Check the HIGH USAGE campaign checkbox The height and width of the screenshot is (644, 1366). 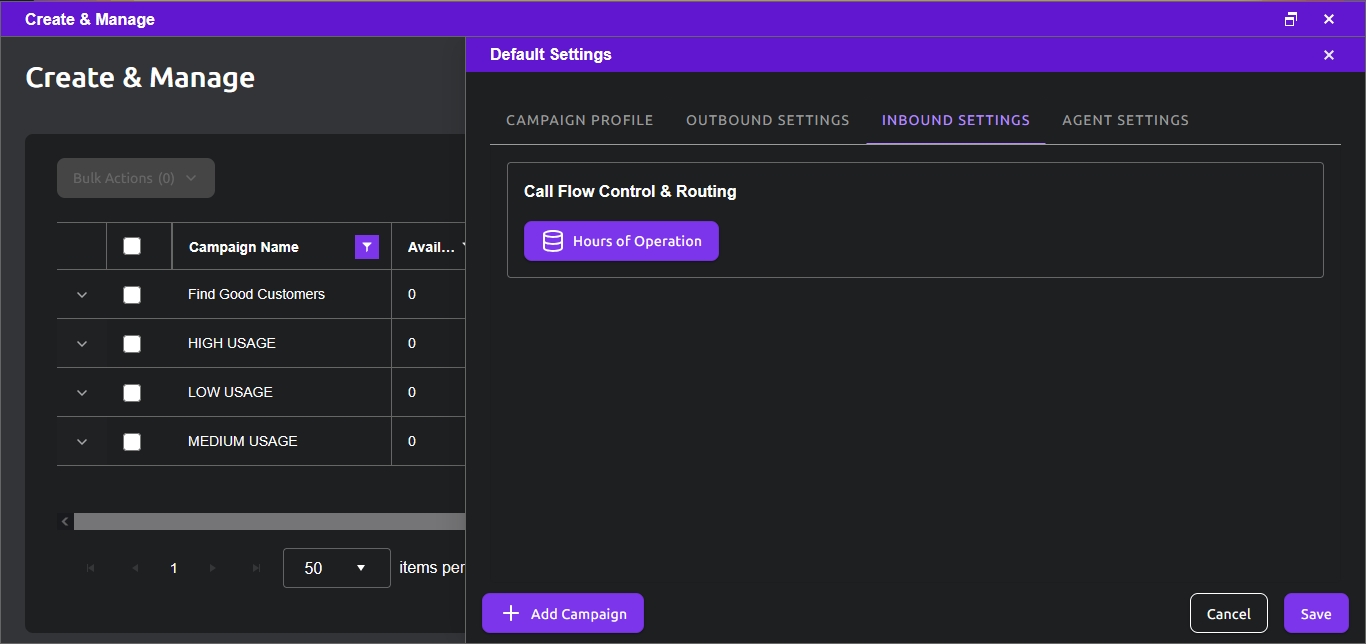click(132, 344)
